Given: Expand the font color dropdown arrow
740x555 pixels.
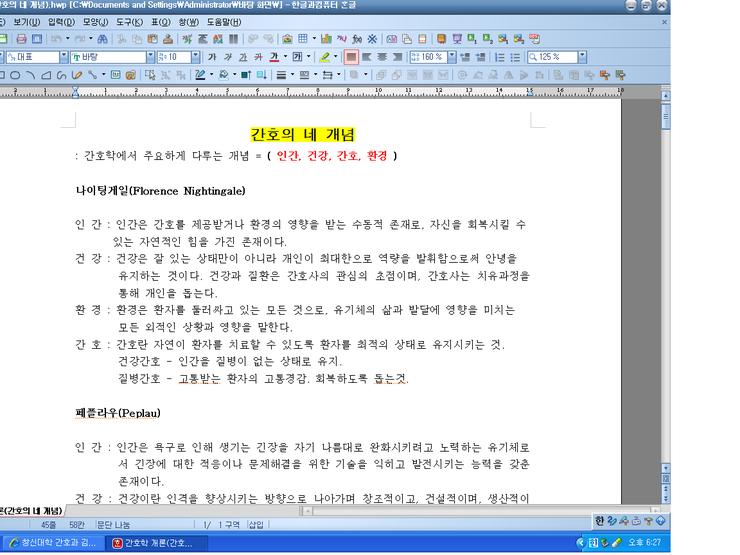Looking at the screenshot, I should [x=286, y=57].
